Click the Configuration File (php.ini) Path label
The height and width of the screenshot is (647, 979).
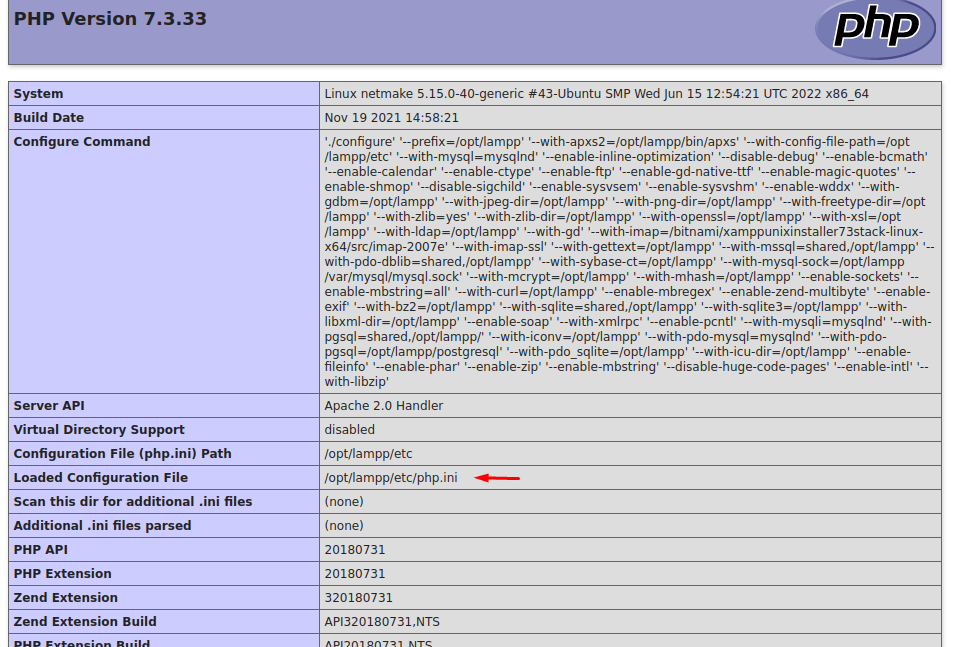[x=122, y=454]
